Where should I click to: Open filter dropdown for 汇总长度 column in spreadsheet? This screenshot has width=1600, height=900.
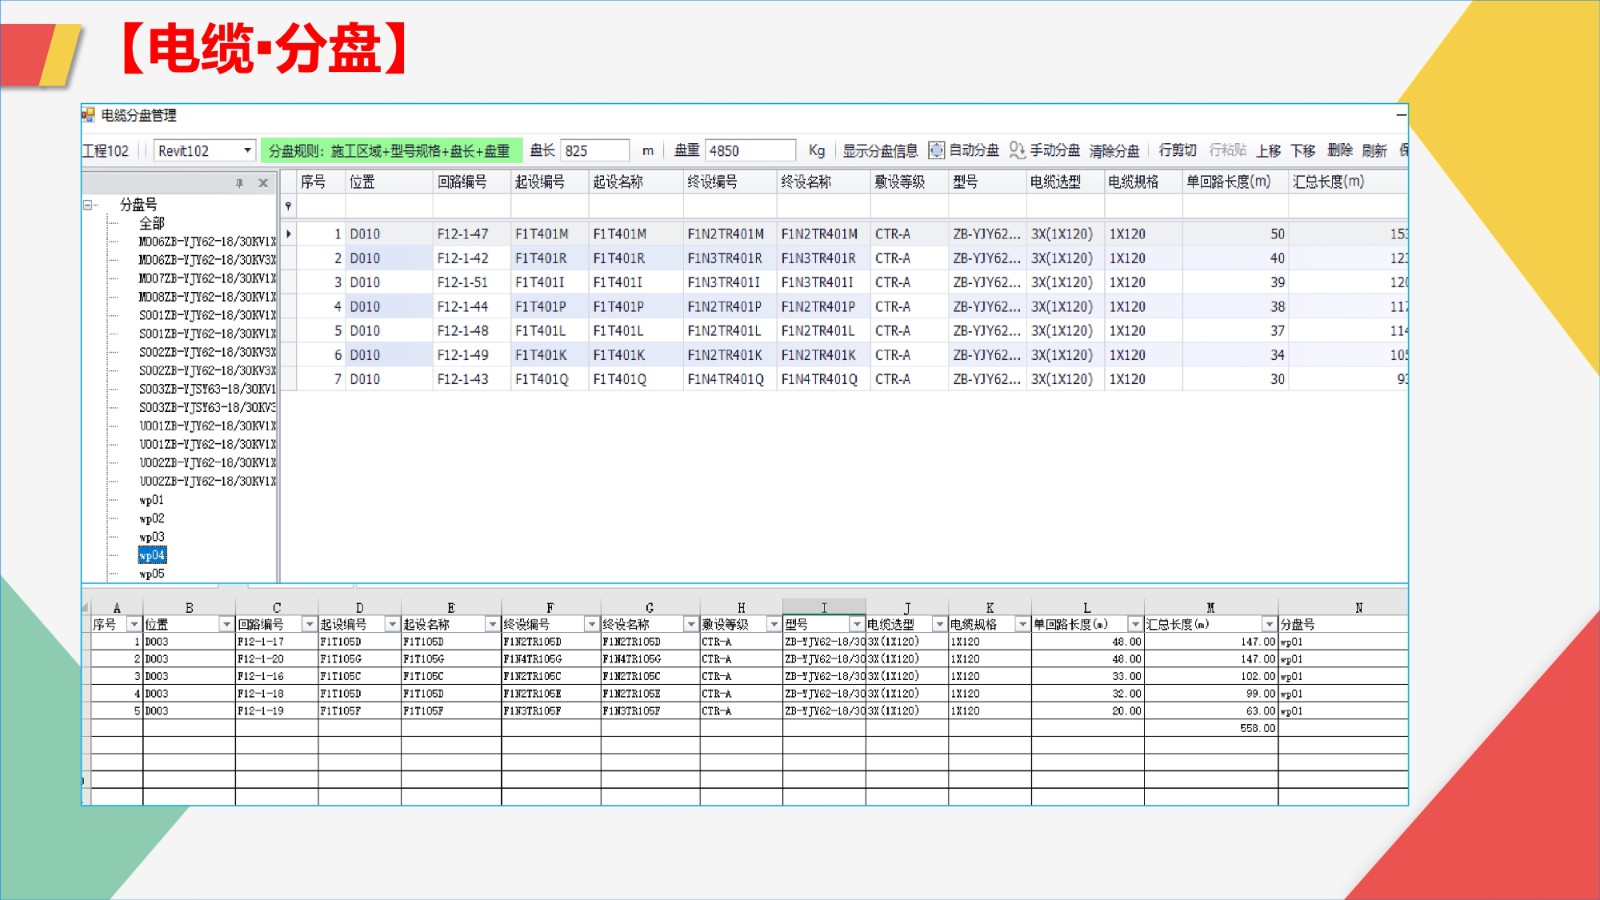(1269, 624)
